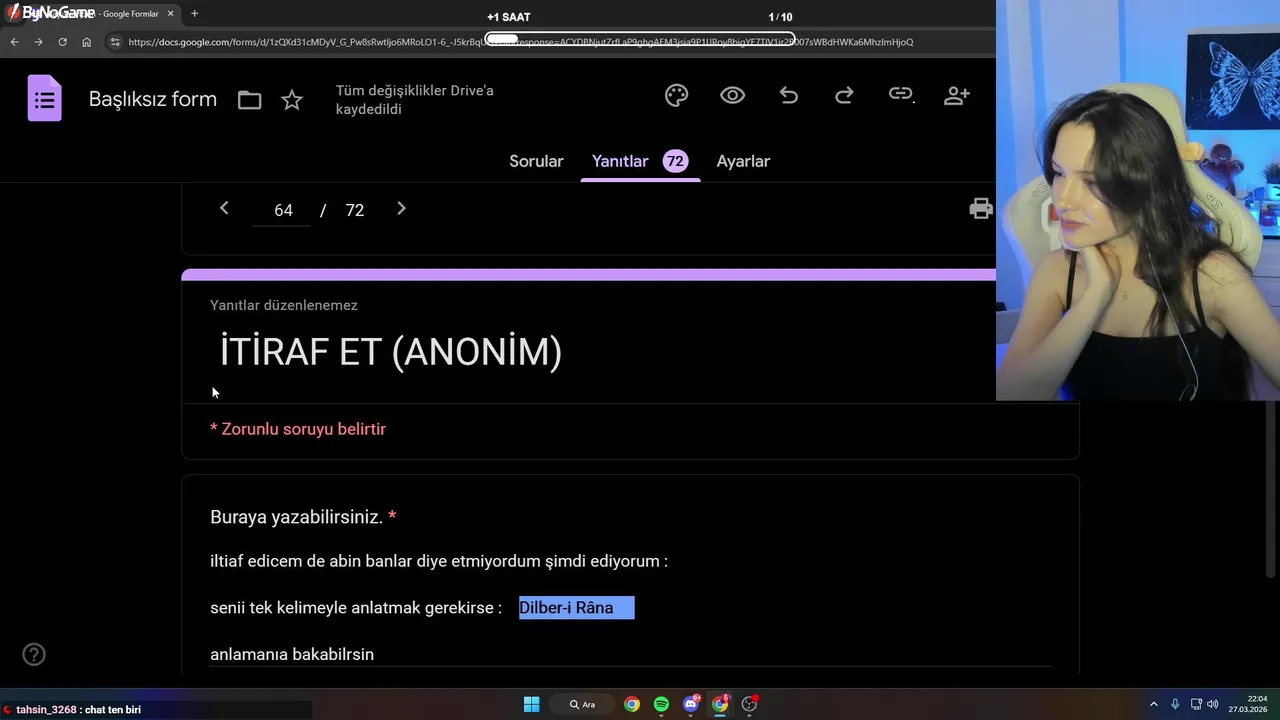Click the line starting iltiaf edicem
The height and width of the screenshot is (720, 1280).
(439, 561)
